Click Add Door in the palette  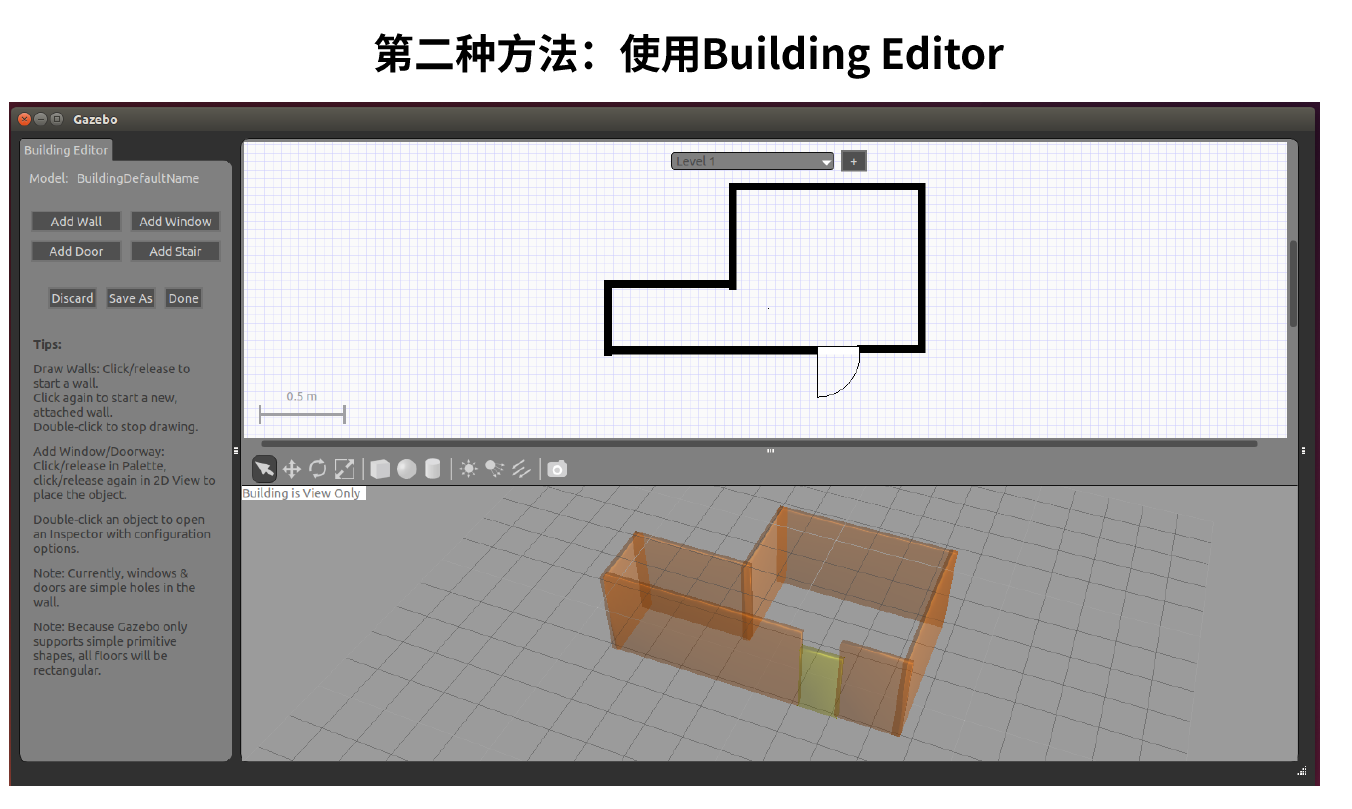pyautogui.click(x=76, y=251)
